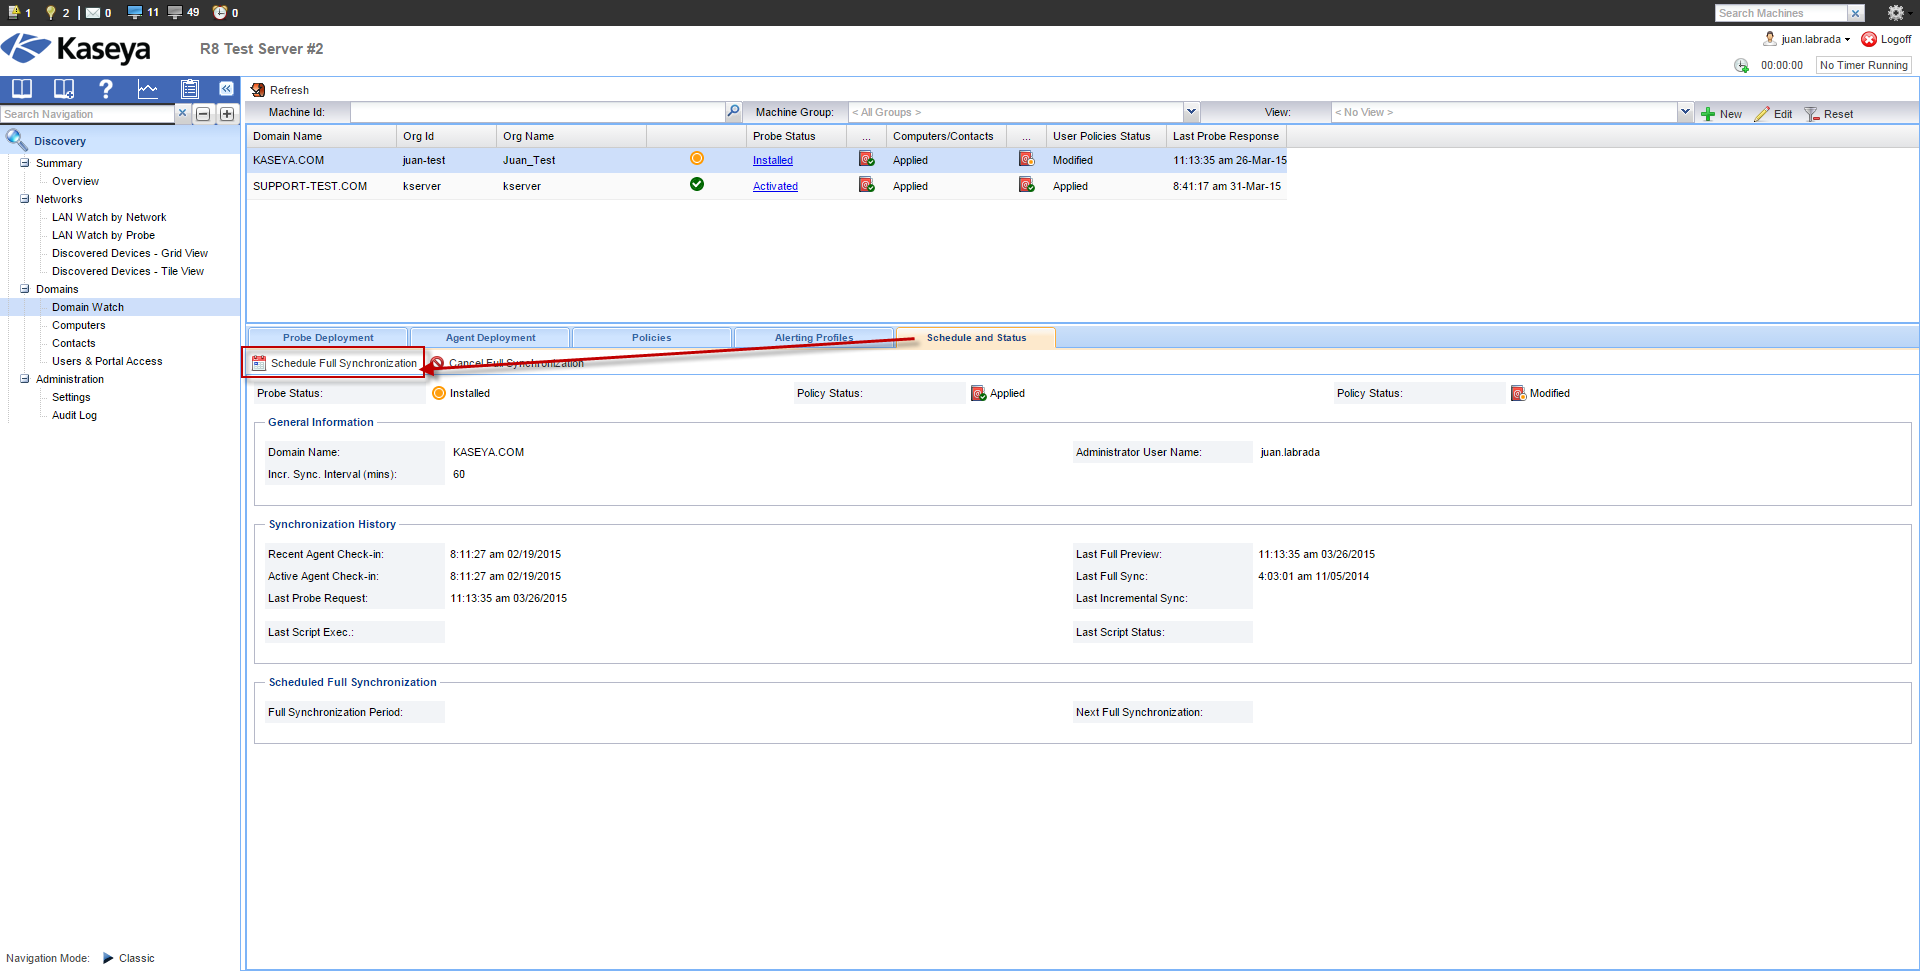Image resolution: width=1920 pixels, height=971 pixels.
Task: Click the Search Machines input field
Action: coord(1780,13)
